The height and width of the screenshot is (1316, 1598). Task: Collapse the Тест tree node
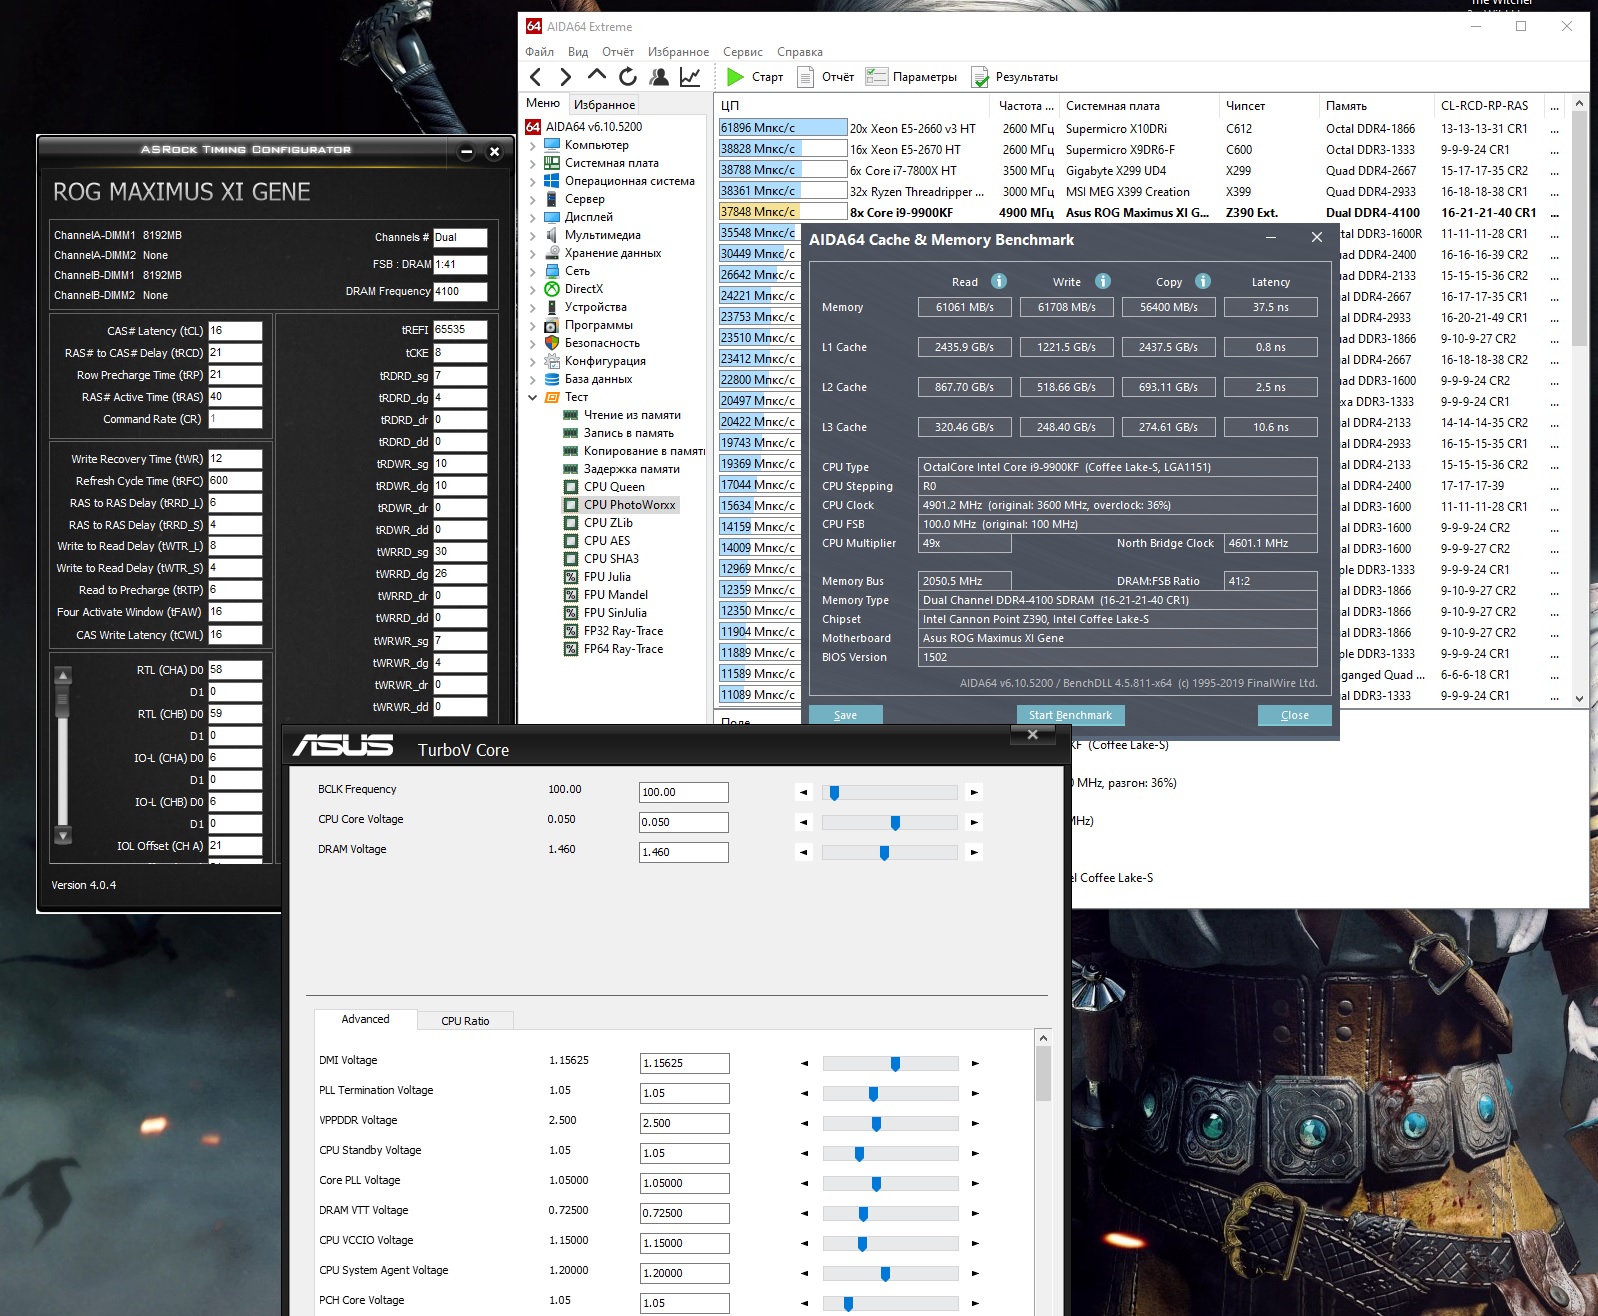point(533,397)
